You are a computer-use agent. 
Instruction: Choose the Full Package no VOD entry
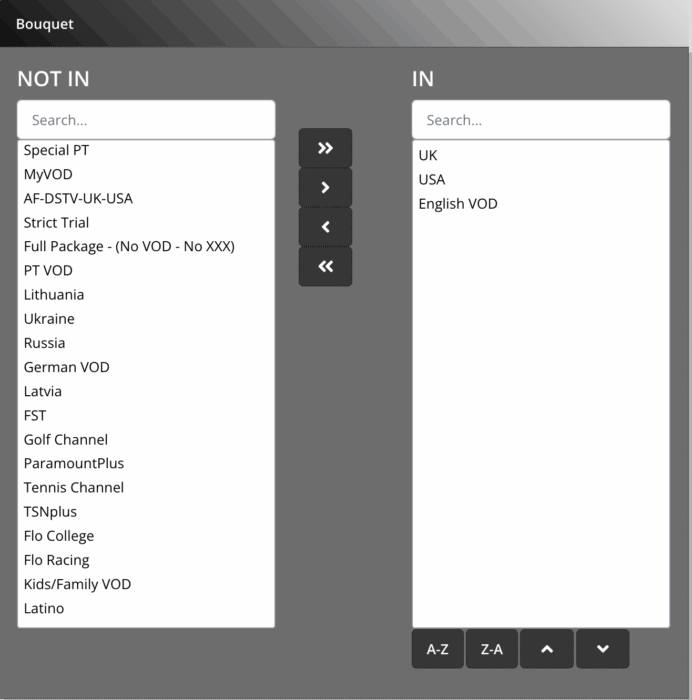tap(129, 246)
